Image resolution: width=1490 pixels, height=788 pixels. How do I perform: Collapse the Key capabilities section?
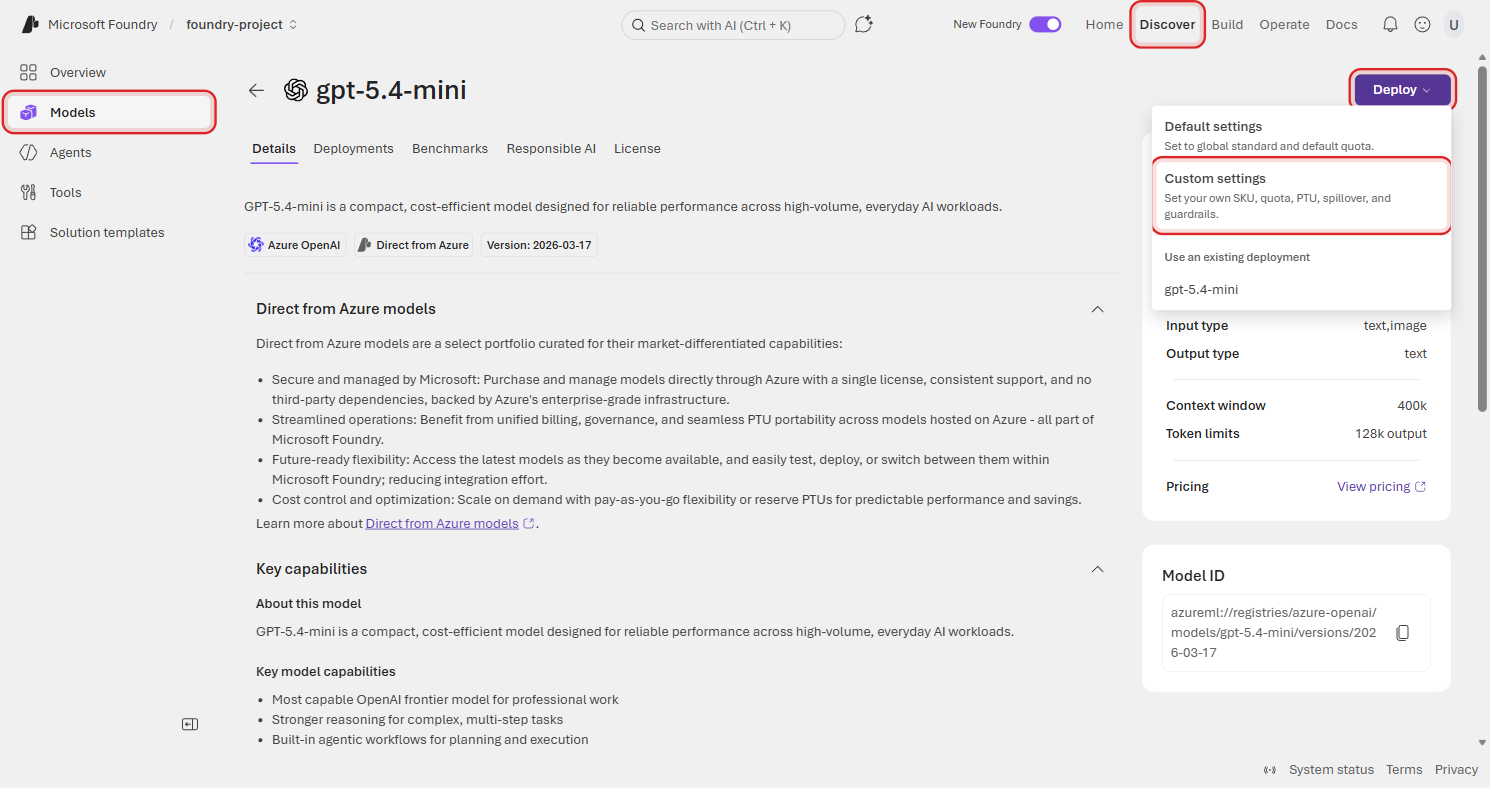pyautogui.click(x=1097, y=569)
